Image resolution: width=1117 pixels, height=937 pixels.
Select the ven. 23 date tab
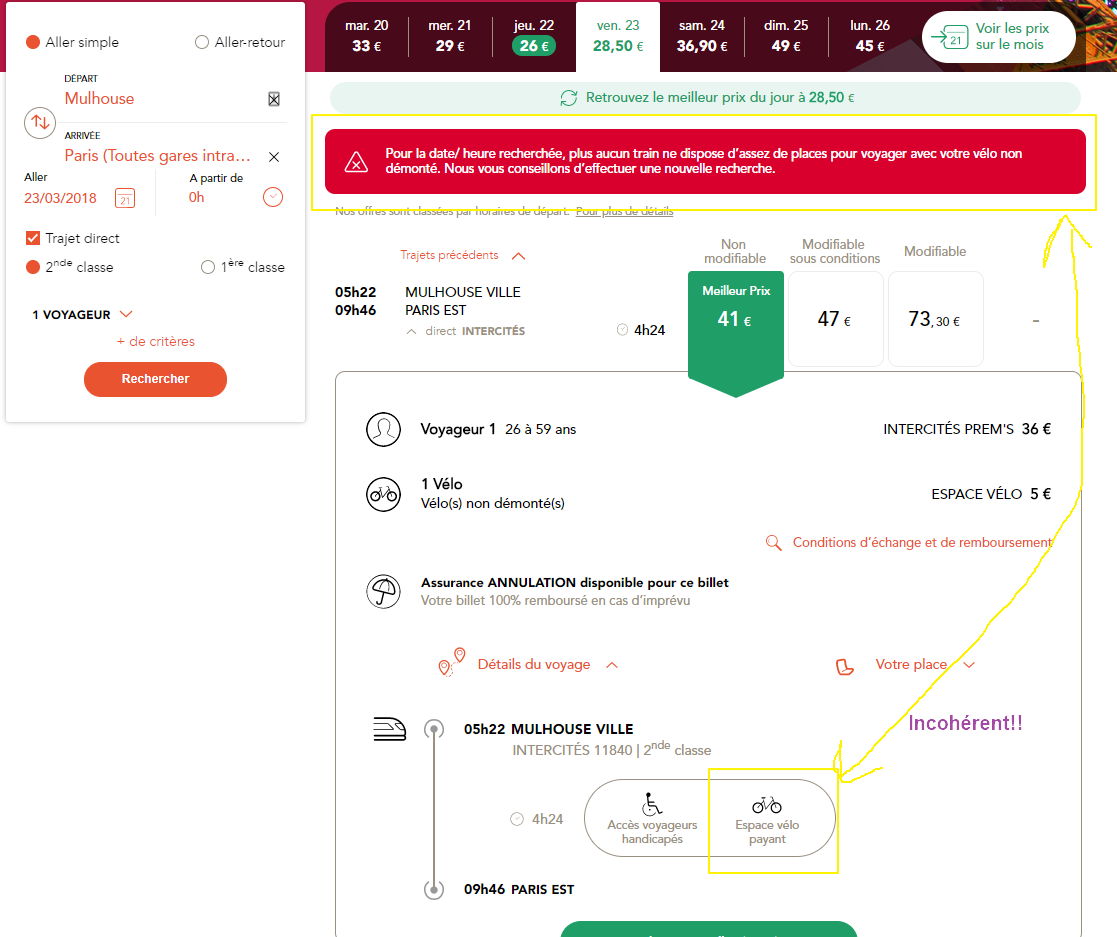618,36
